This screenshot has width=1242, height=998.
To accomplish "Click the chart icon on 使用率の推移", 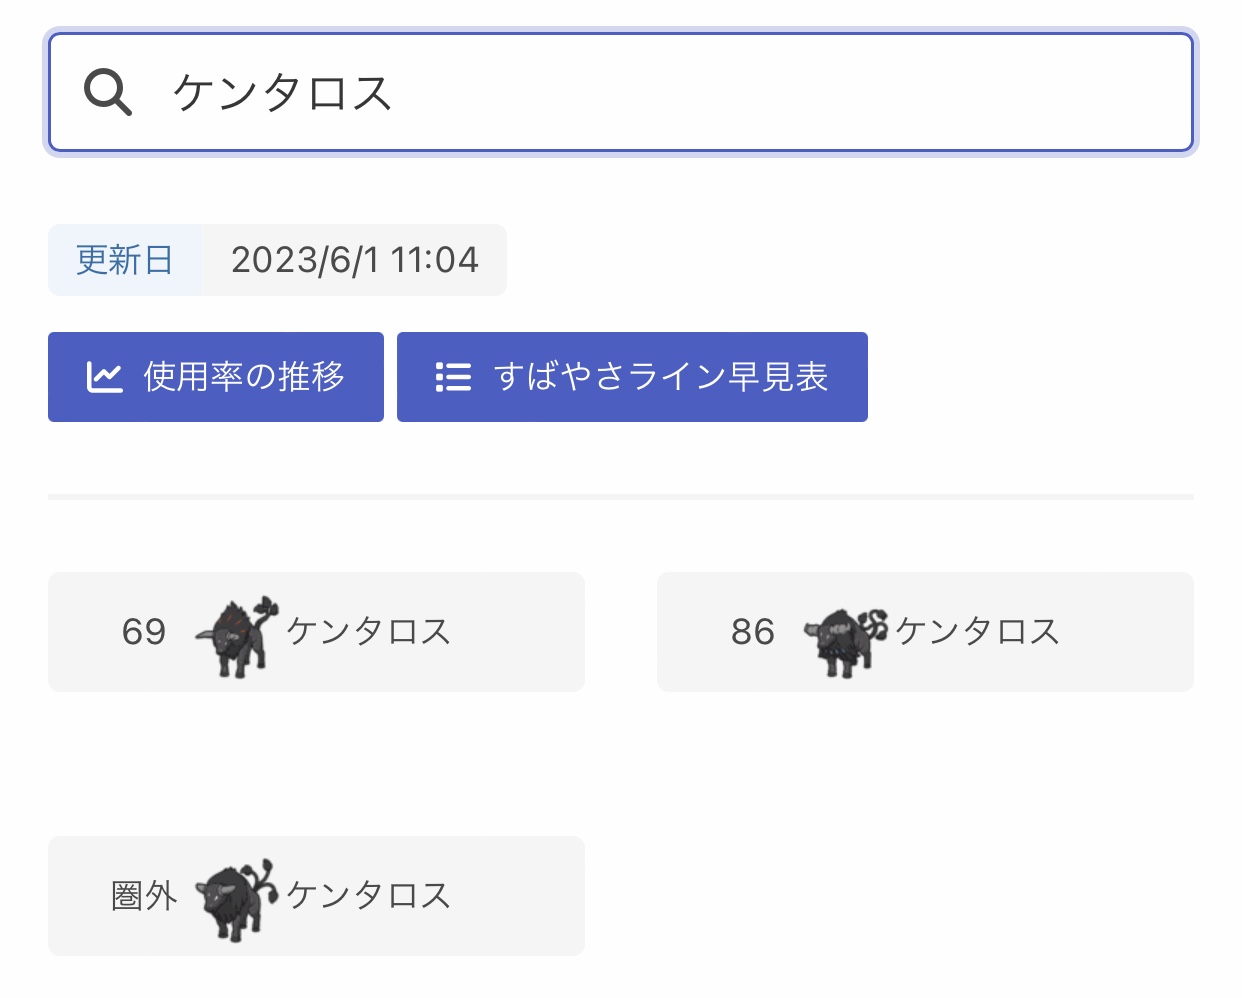I will [105, 377].
